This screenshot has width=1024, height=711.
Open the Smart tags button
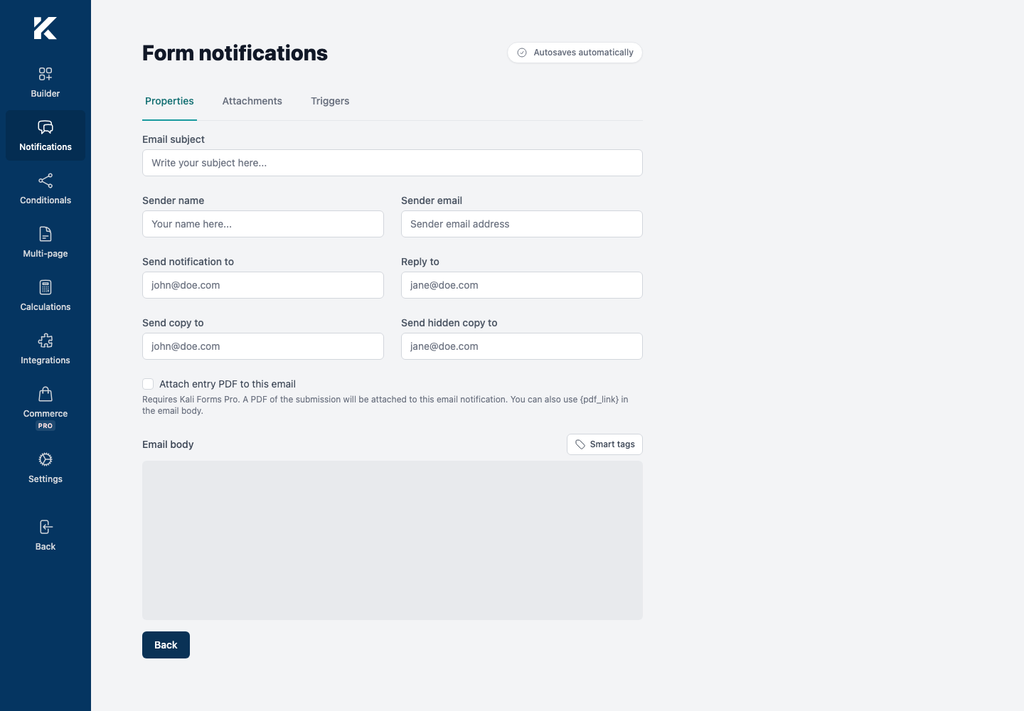tap(605, 444)
